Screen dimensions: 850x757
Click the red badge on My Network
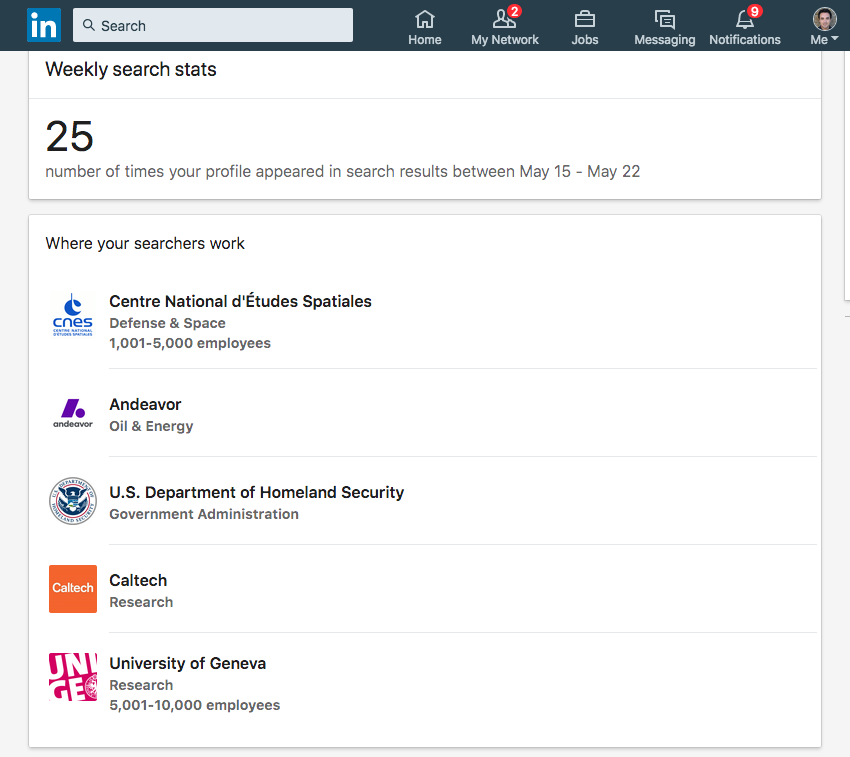[514, 11]
